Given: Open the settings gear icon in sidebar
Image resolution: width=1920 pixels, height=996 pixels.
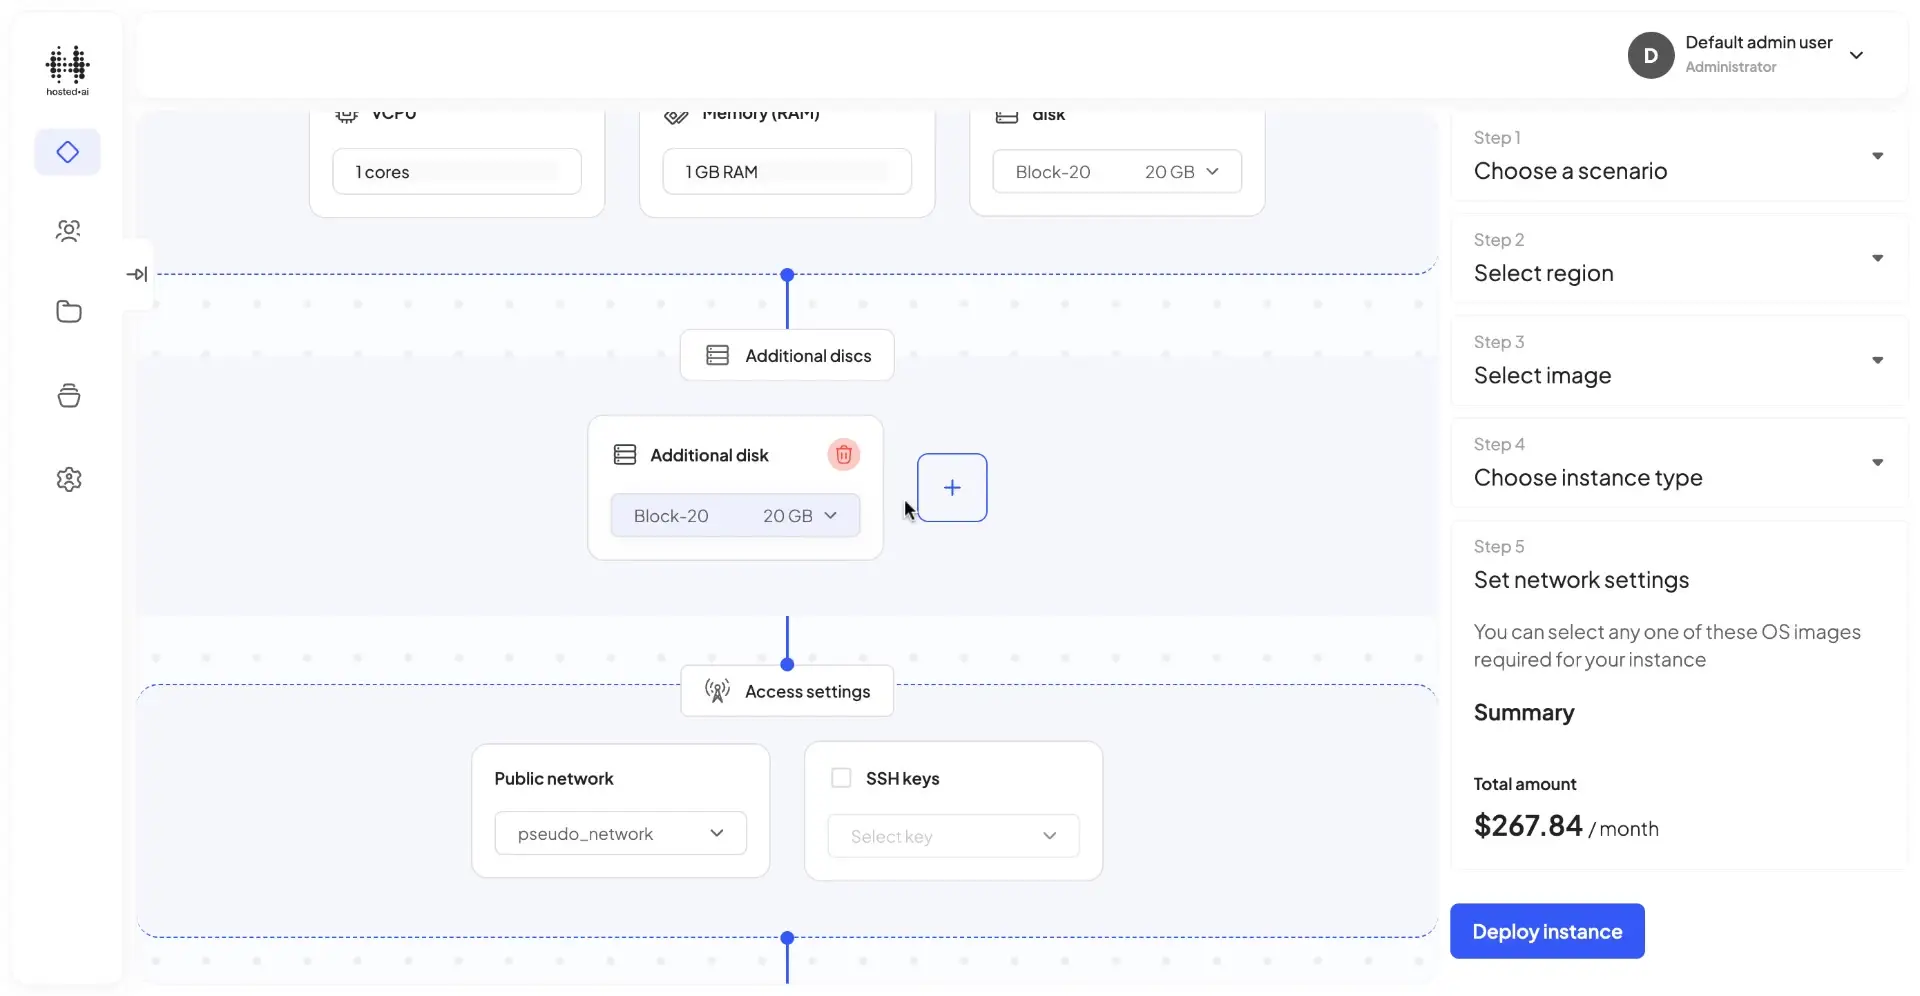Looking at the screenshot, I should click(x=67, y=479).
